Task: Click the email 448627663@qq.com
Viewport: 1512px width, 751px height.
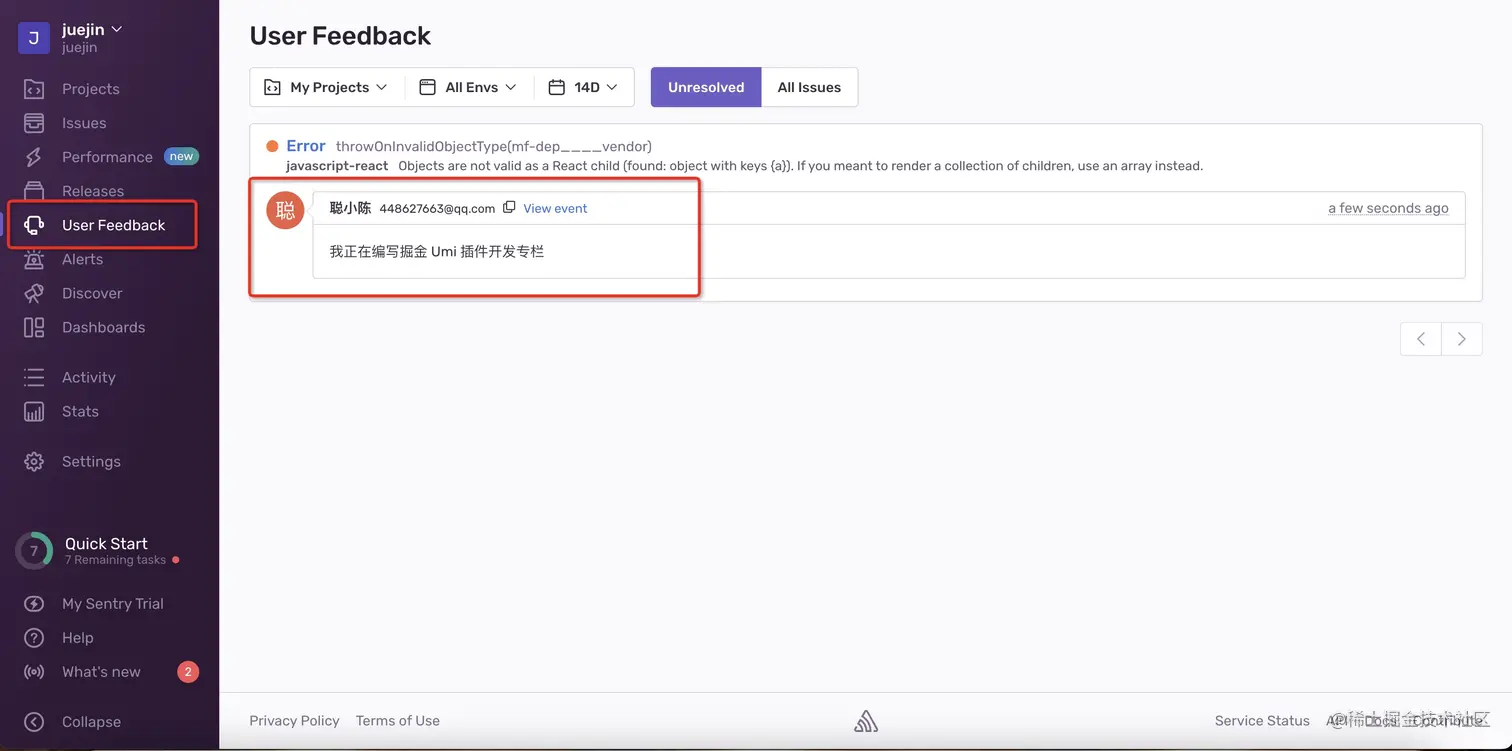Action: click(x=437, y=208)
